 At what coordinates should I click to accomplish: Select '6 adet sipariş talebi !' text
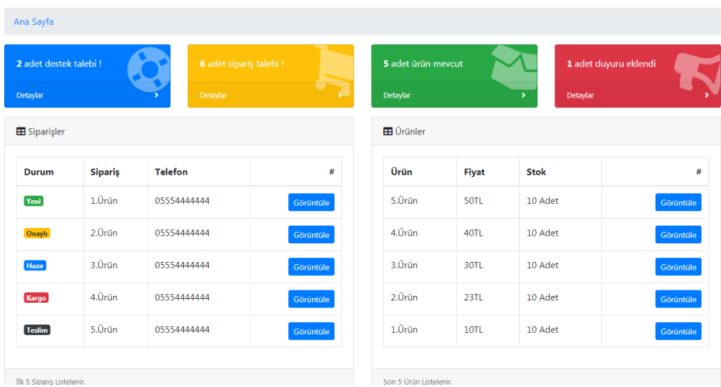coord(241,63)
